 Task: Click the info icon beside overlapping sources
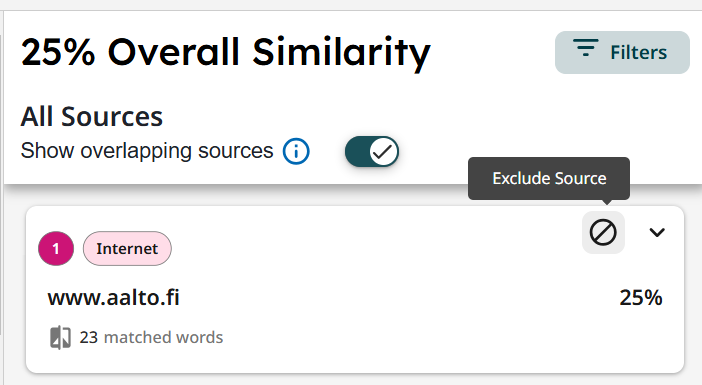pos(296,151)
